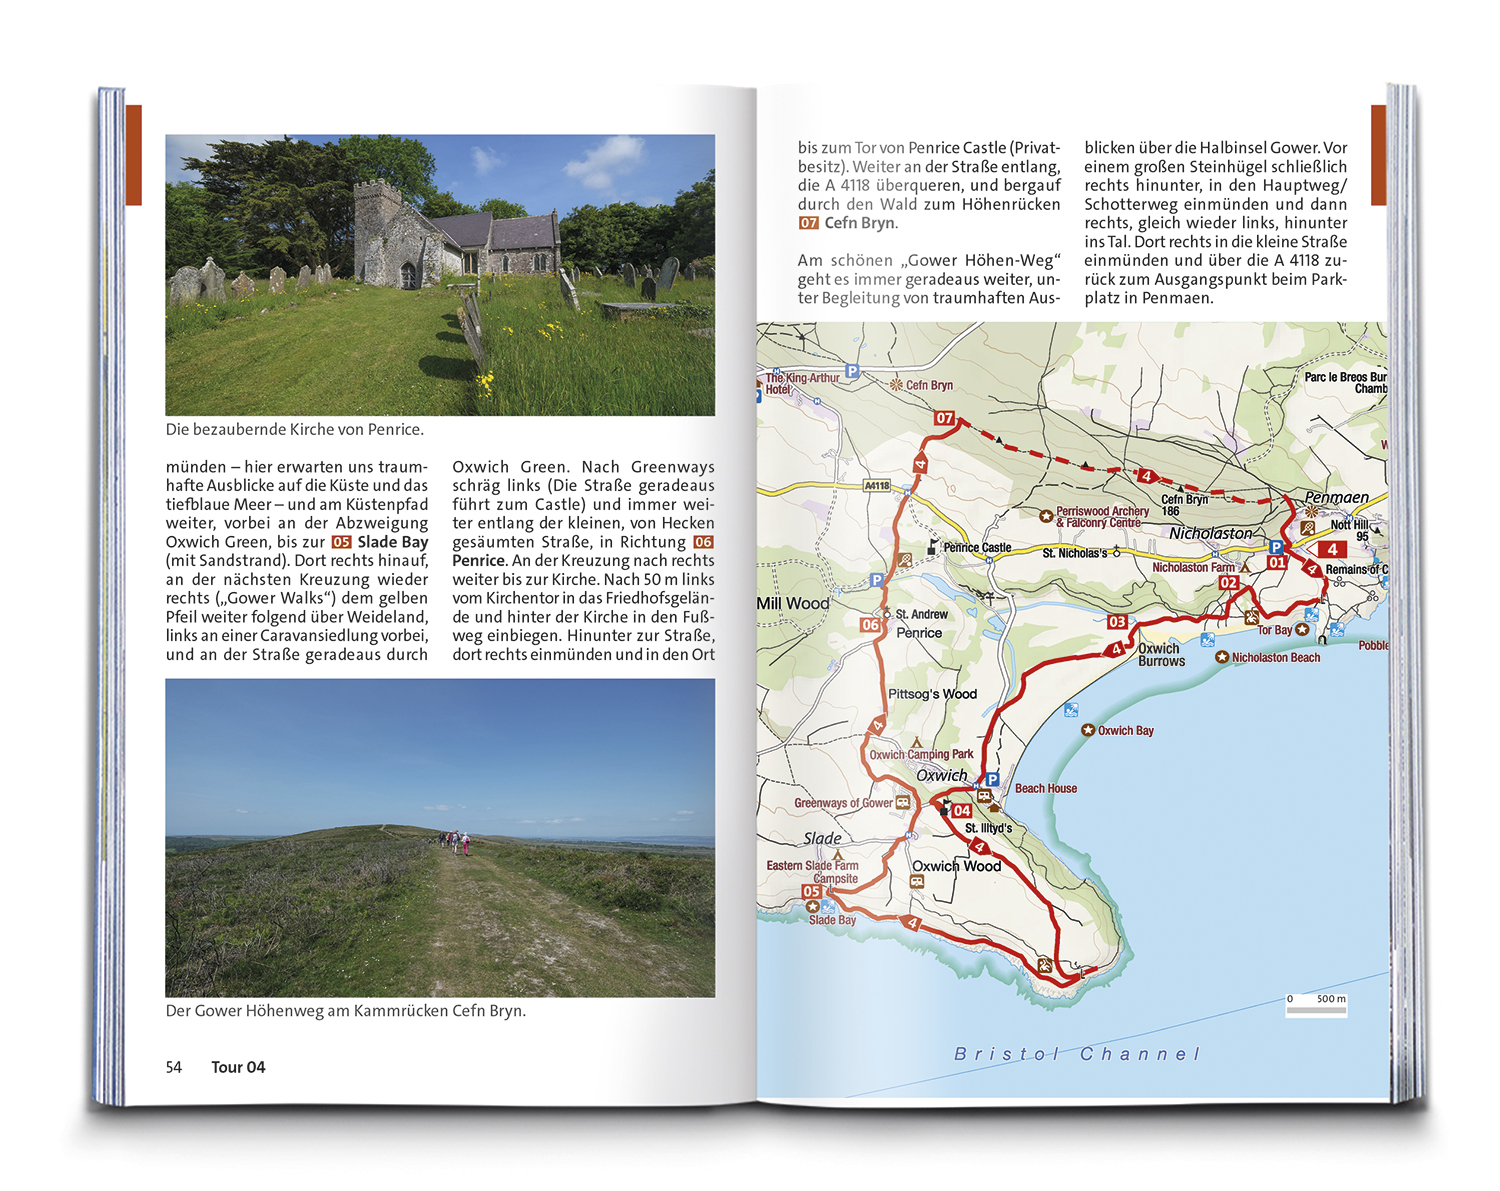1500x1191 pixels.
Task: Click the red 05 marker in the text
Action: tap(341, 542)
